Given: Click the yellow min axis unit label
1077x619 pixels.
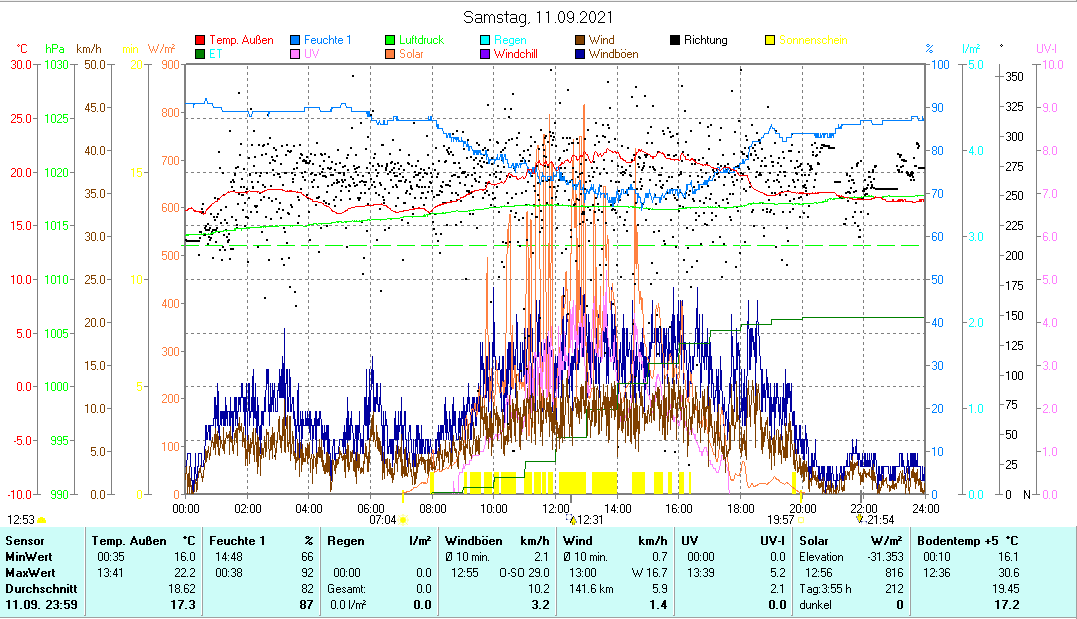Looking at the screenshot, I should (130, 49).
